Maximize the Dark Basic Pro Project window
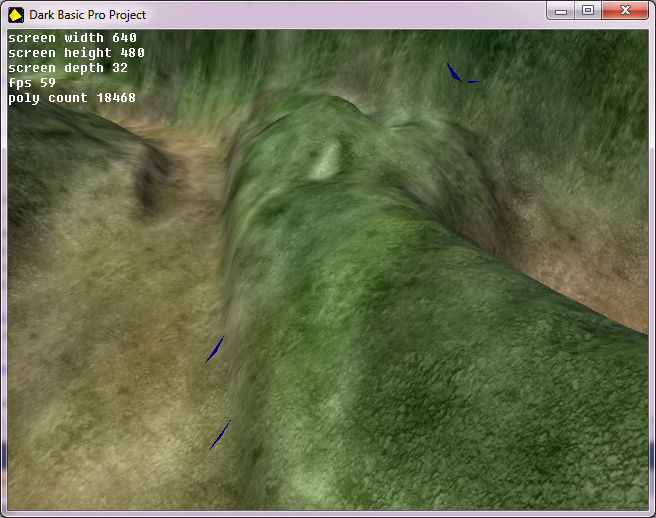 (588, 10)
